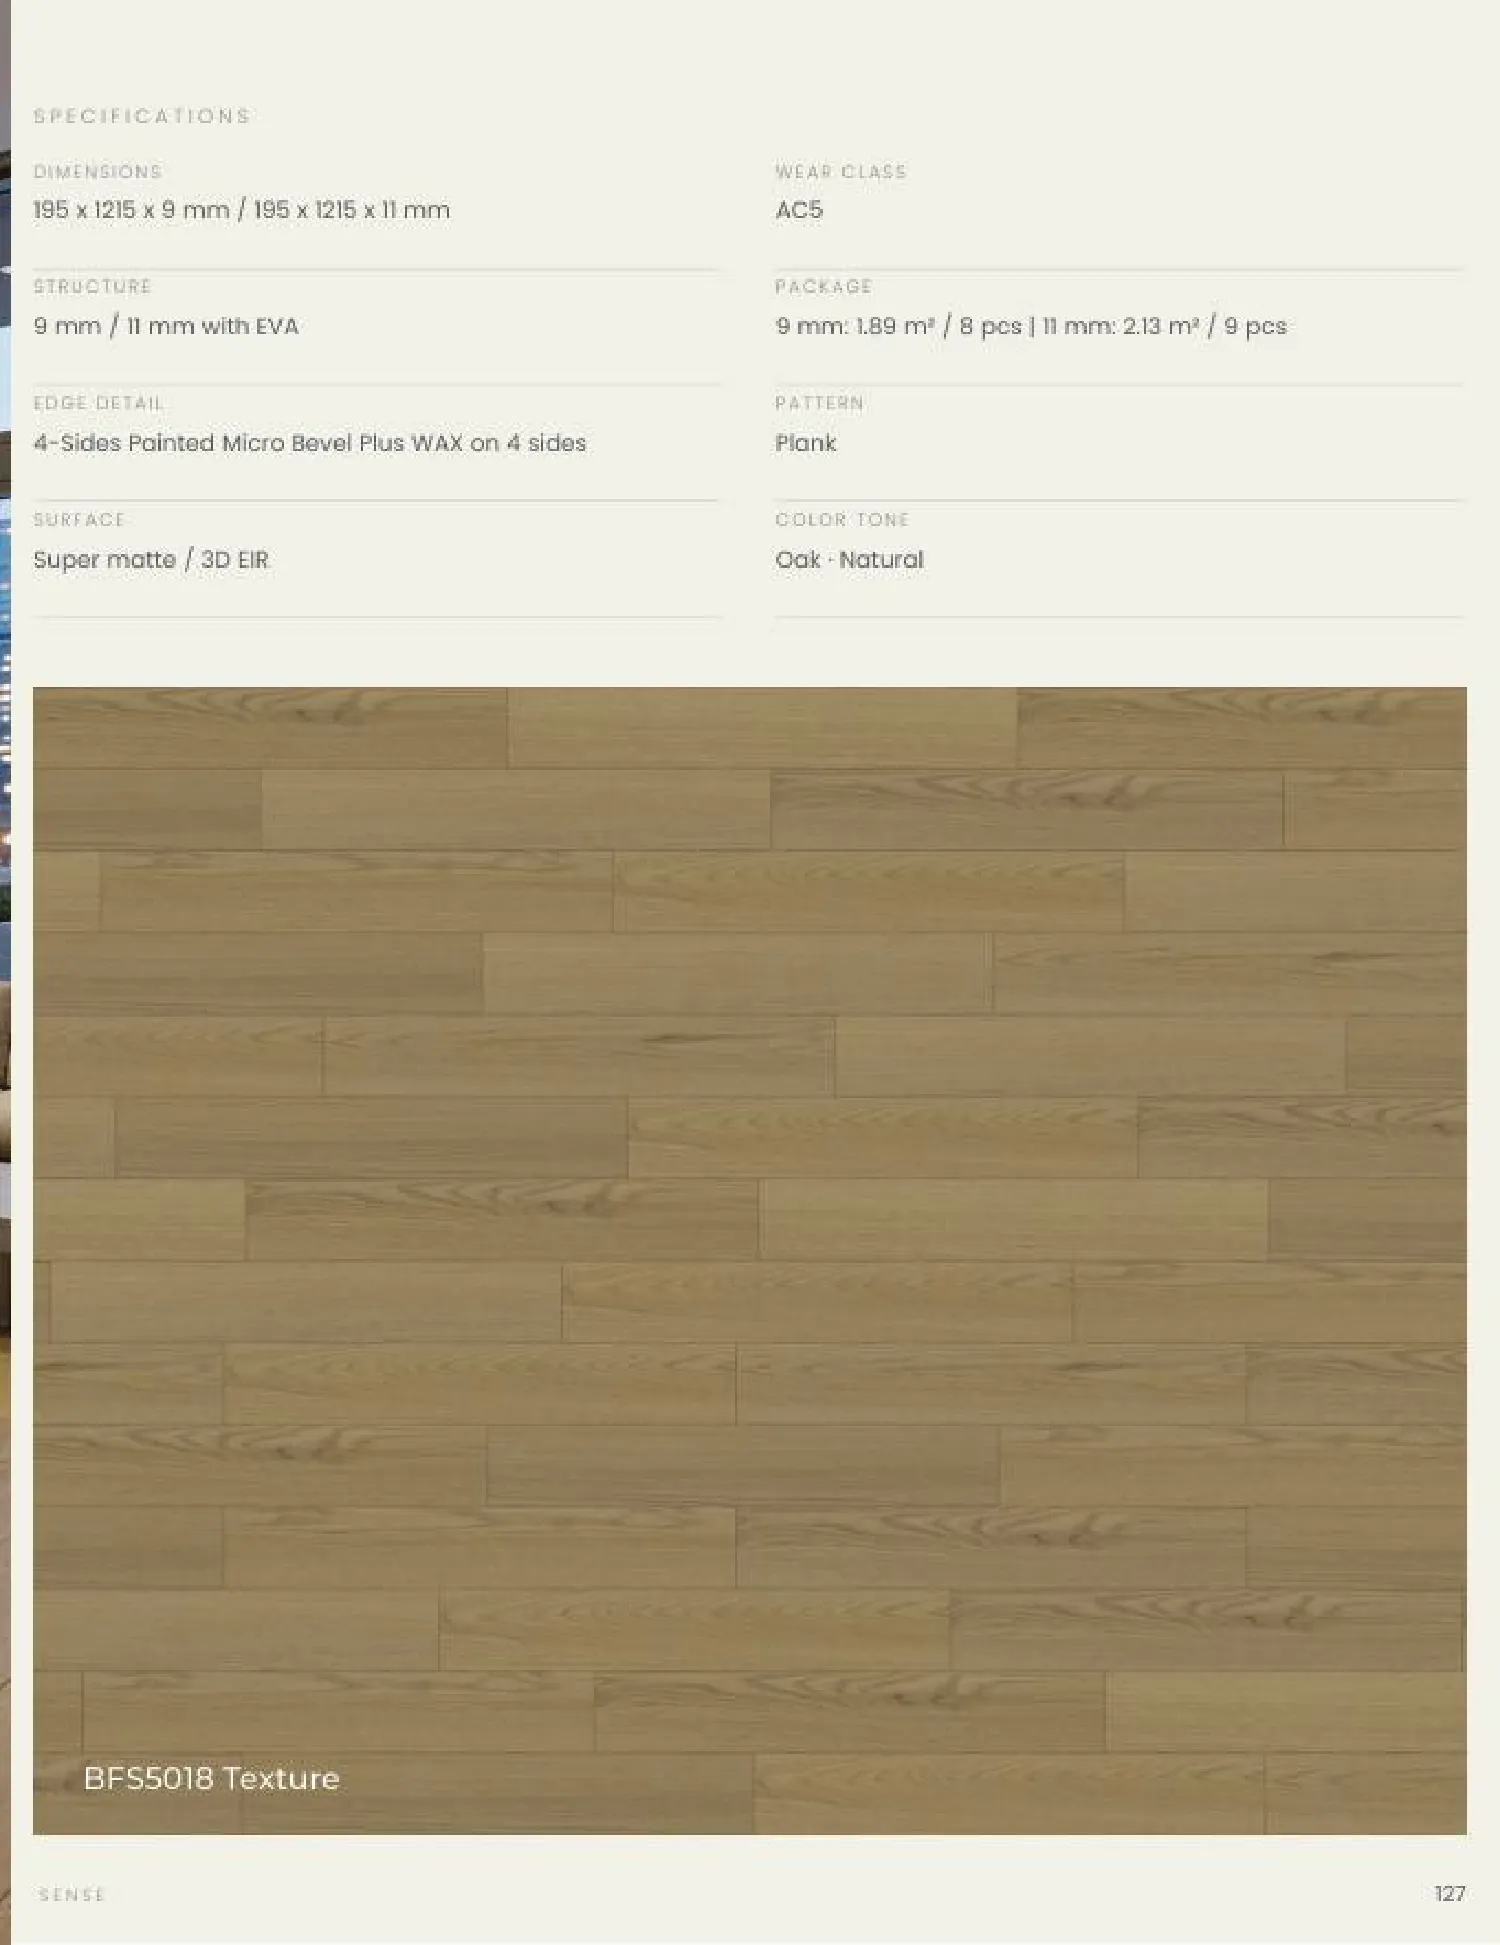Click page number 127
1500x1945 pixels.
[x=1450, y=1894]
